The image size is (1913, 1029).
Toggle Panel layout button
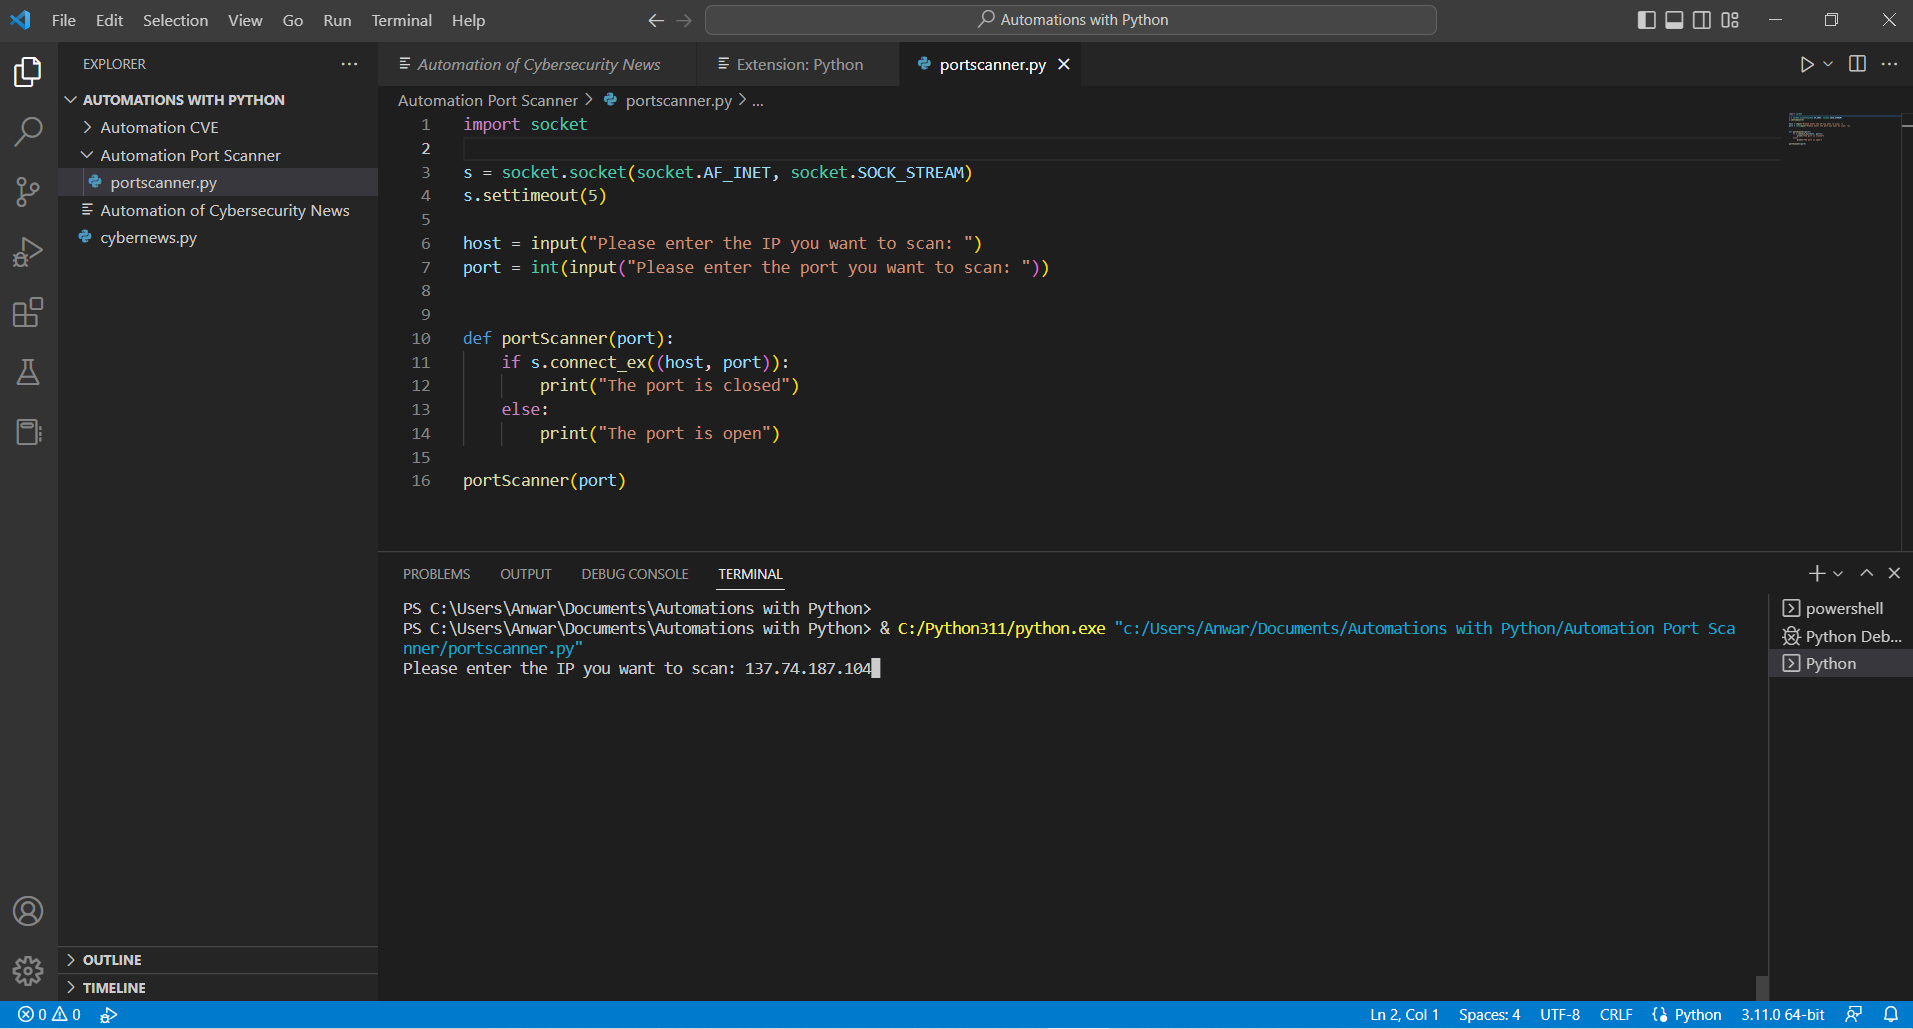(x=1674, y=20)
